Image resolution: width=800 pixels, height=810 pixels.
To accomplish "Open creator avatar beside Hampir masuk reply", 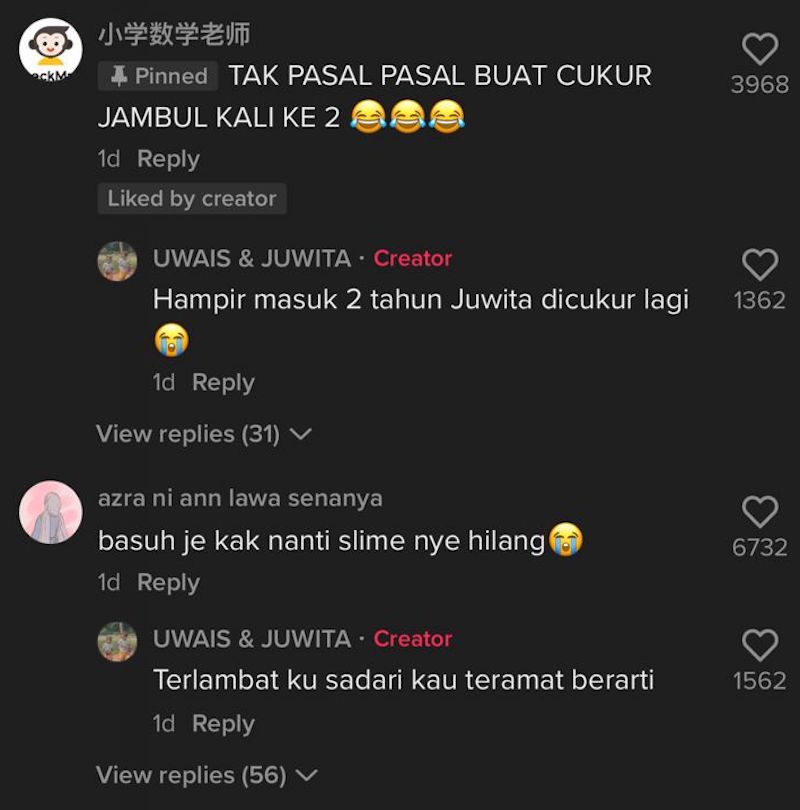I will pyautogui.click(x=117, y=261).
